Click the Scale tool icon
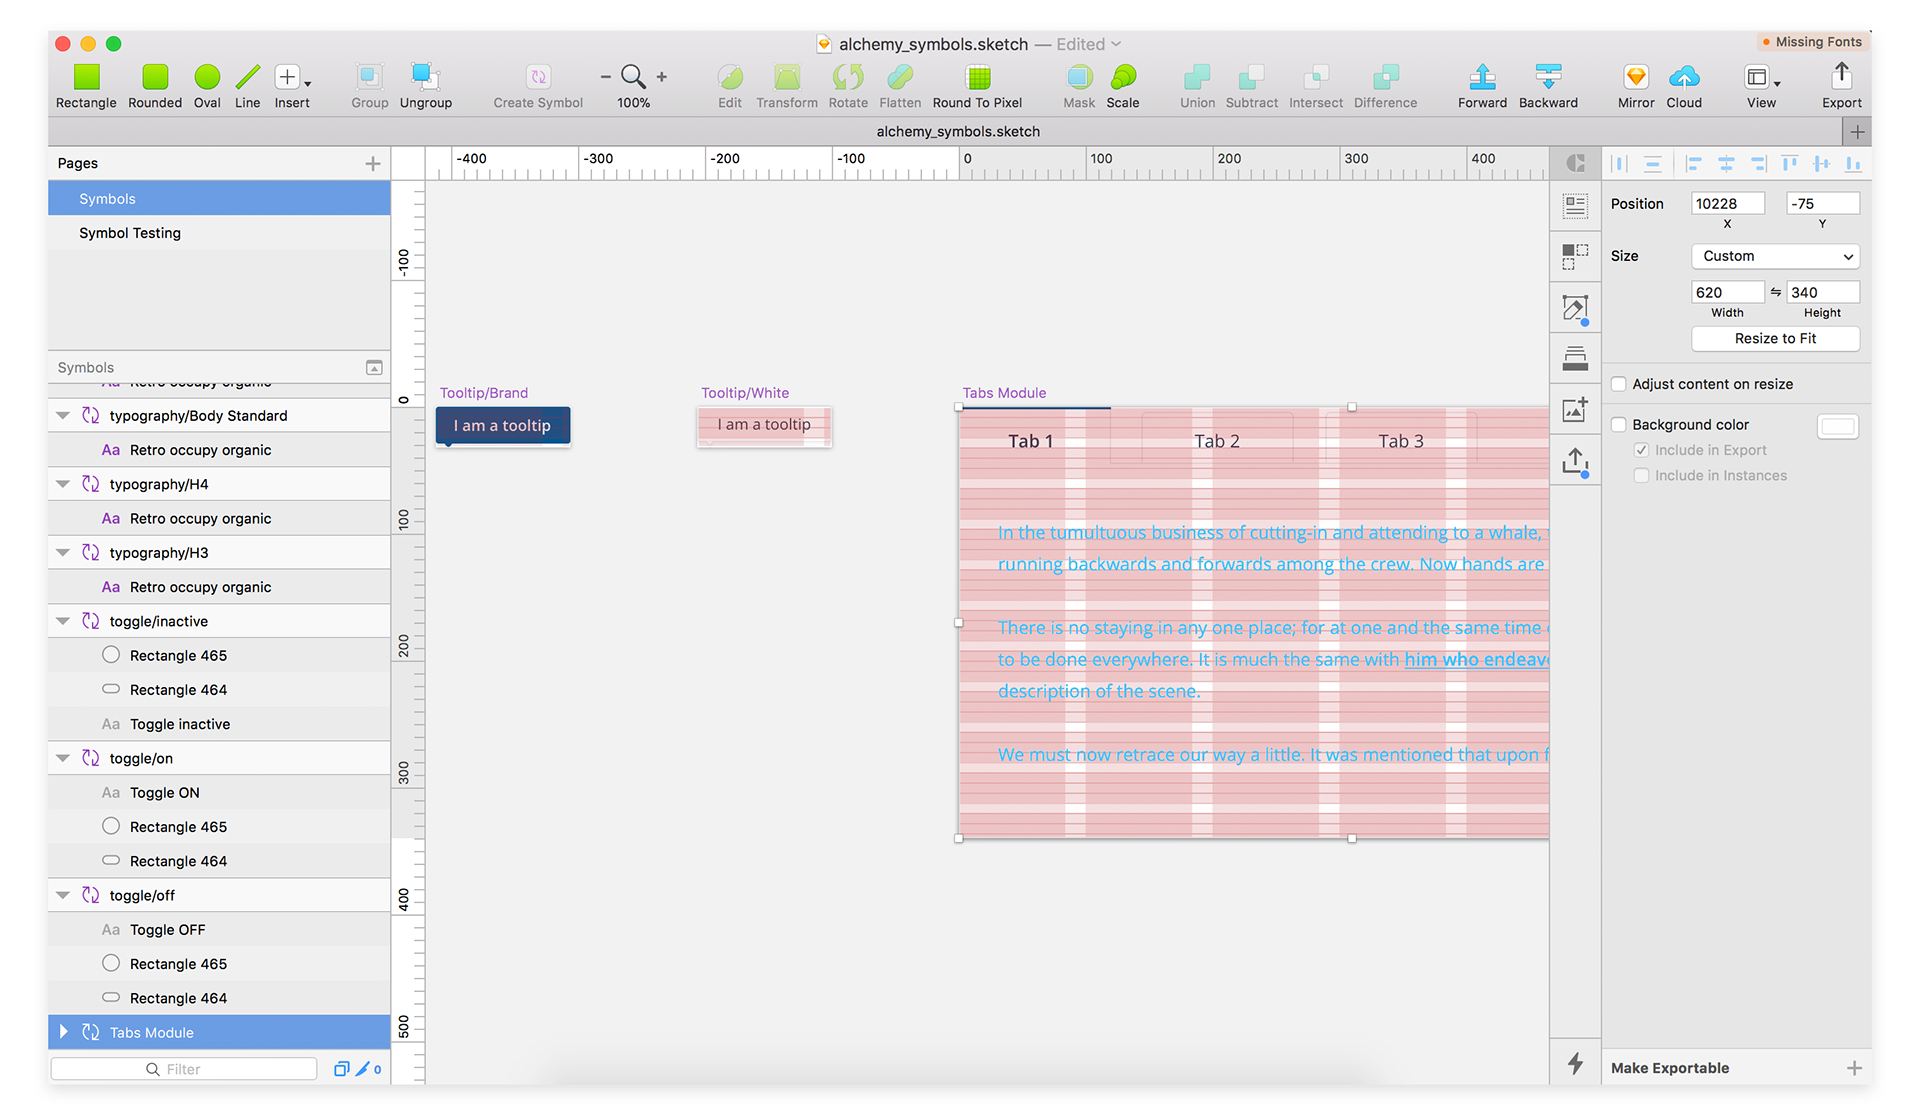 point(1123,77)
